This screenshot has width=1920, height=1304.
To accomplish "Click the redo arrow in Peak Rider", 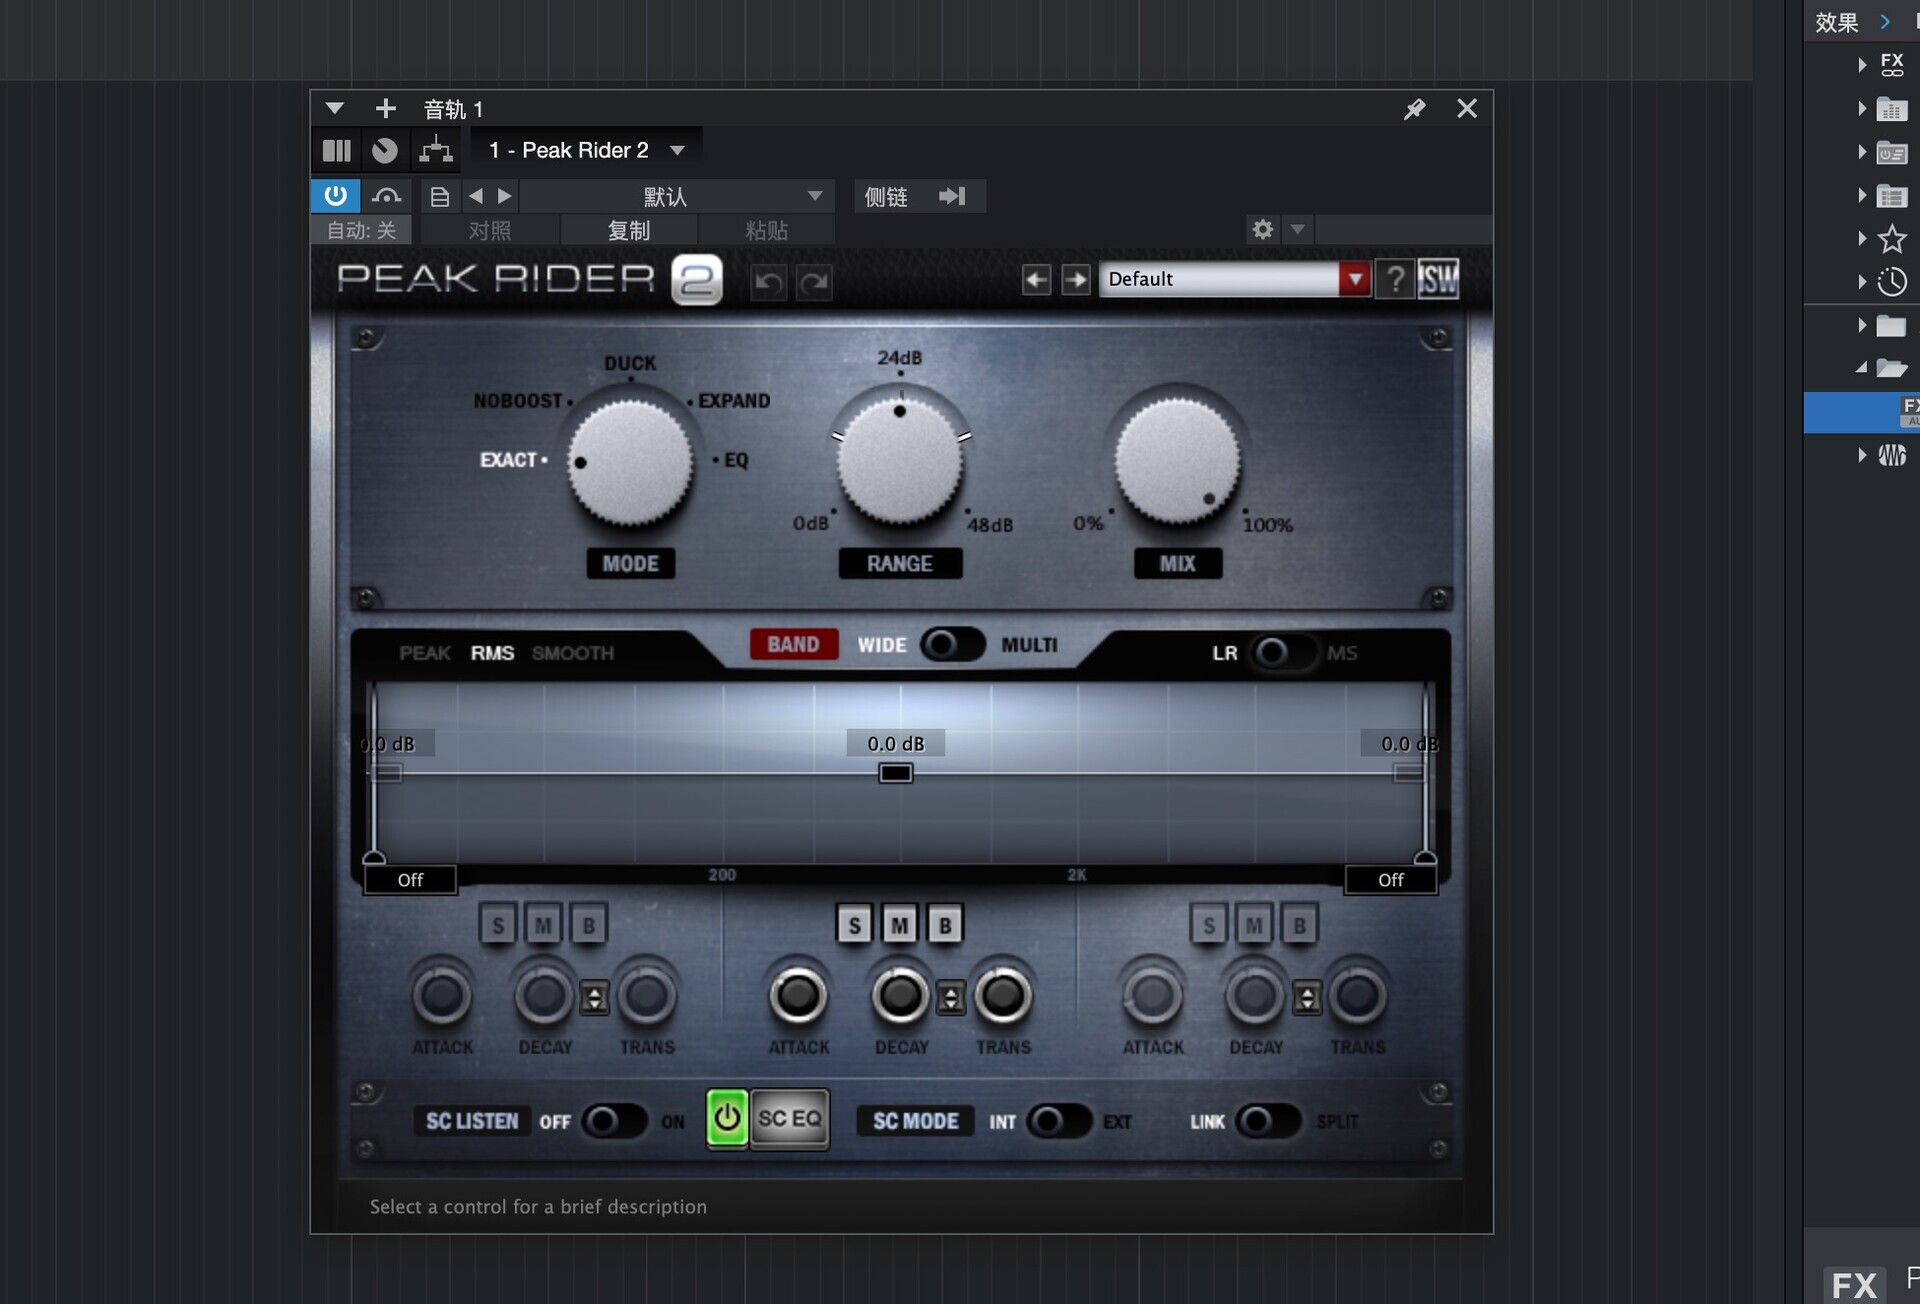I will pyautogui.click(x=814, y=283).
